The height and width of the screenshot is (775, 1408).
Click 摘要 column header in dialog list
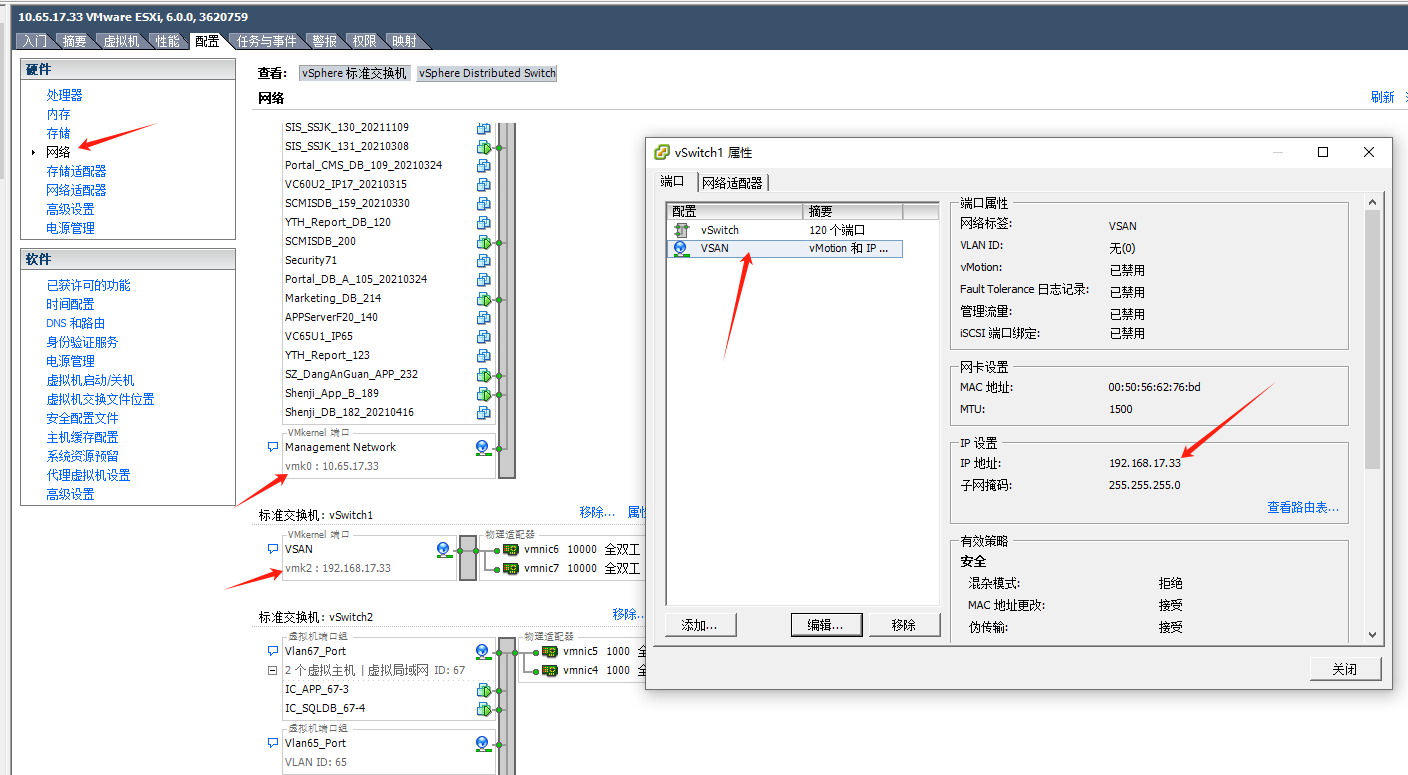coord(853,212)
